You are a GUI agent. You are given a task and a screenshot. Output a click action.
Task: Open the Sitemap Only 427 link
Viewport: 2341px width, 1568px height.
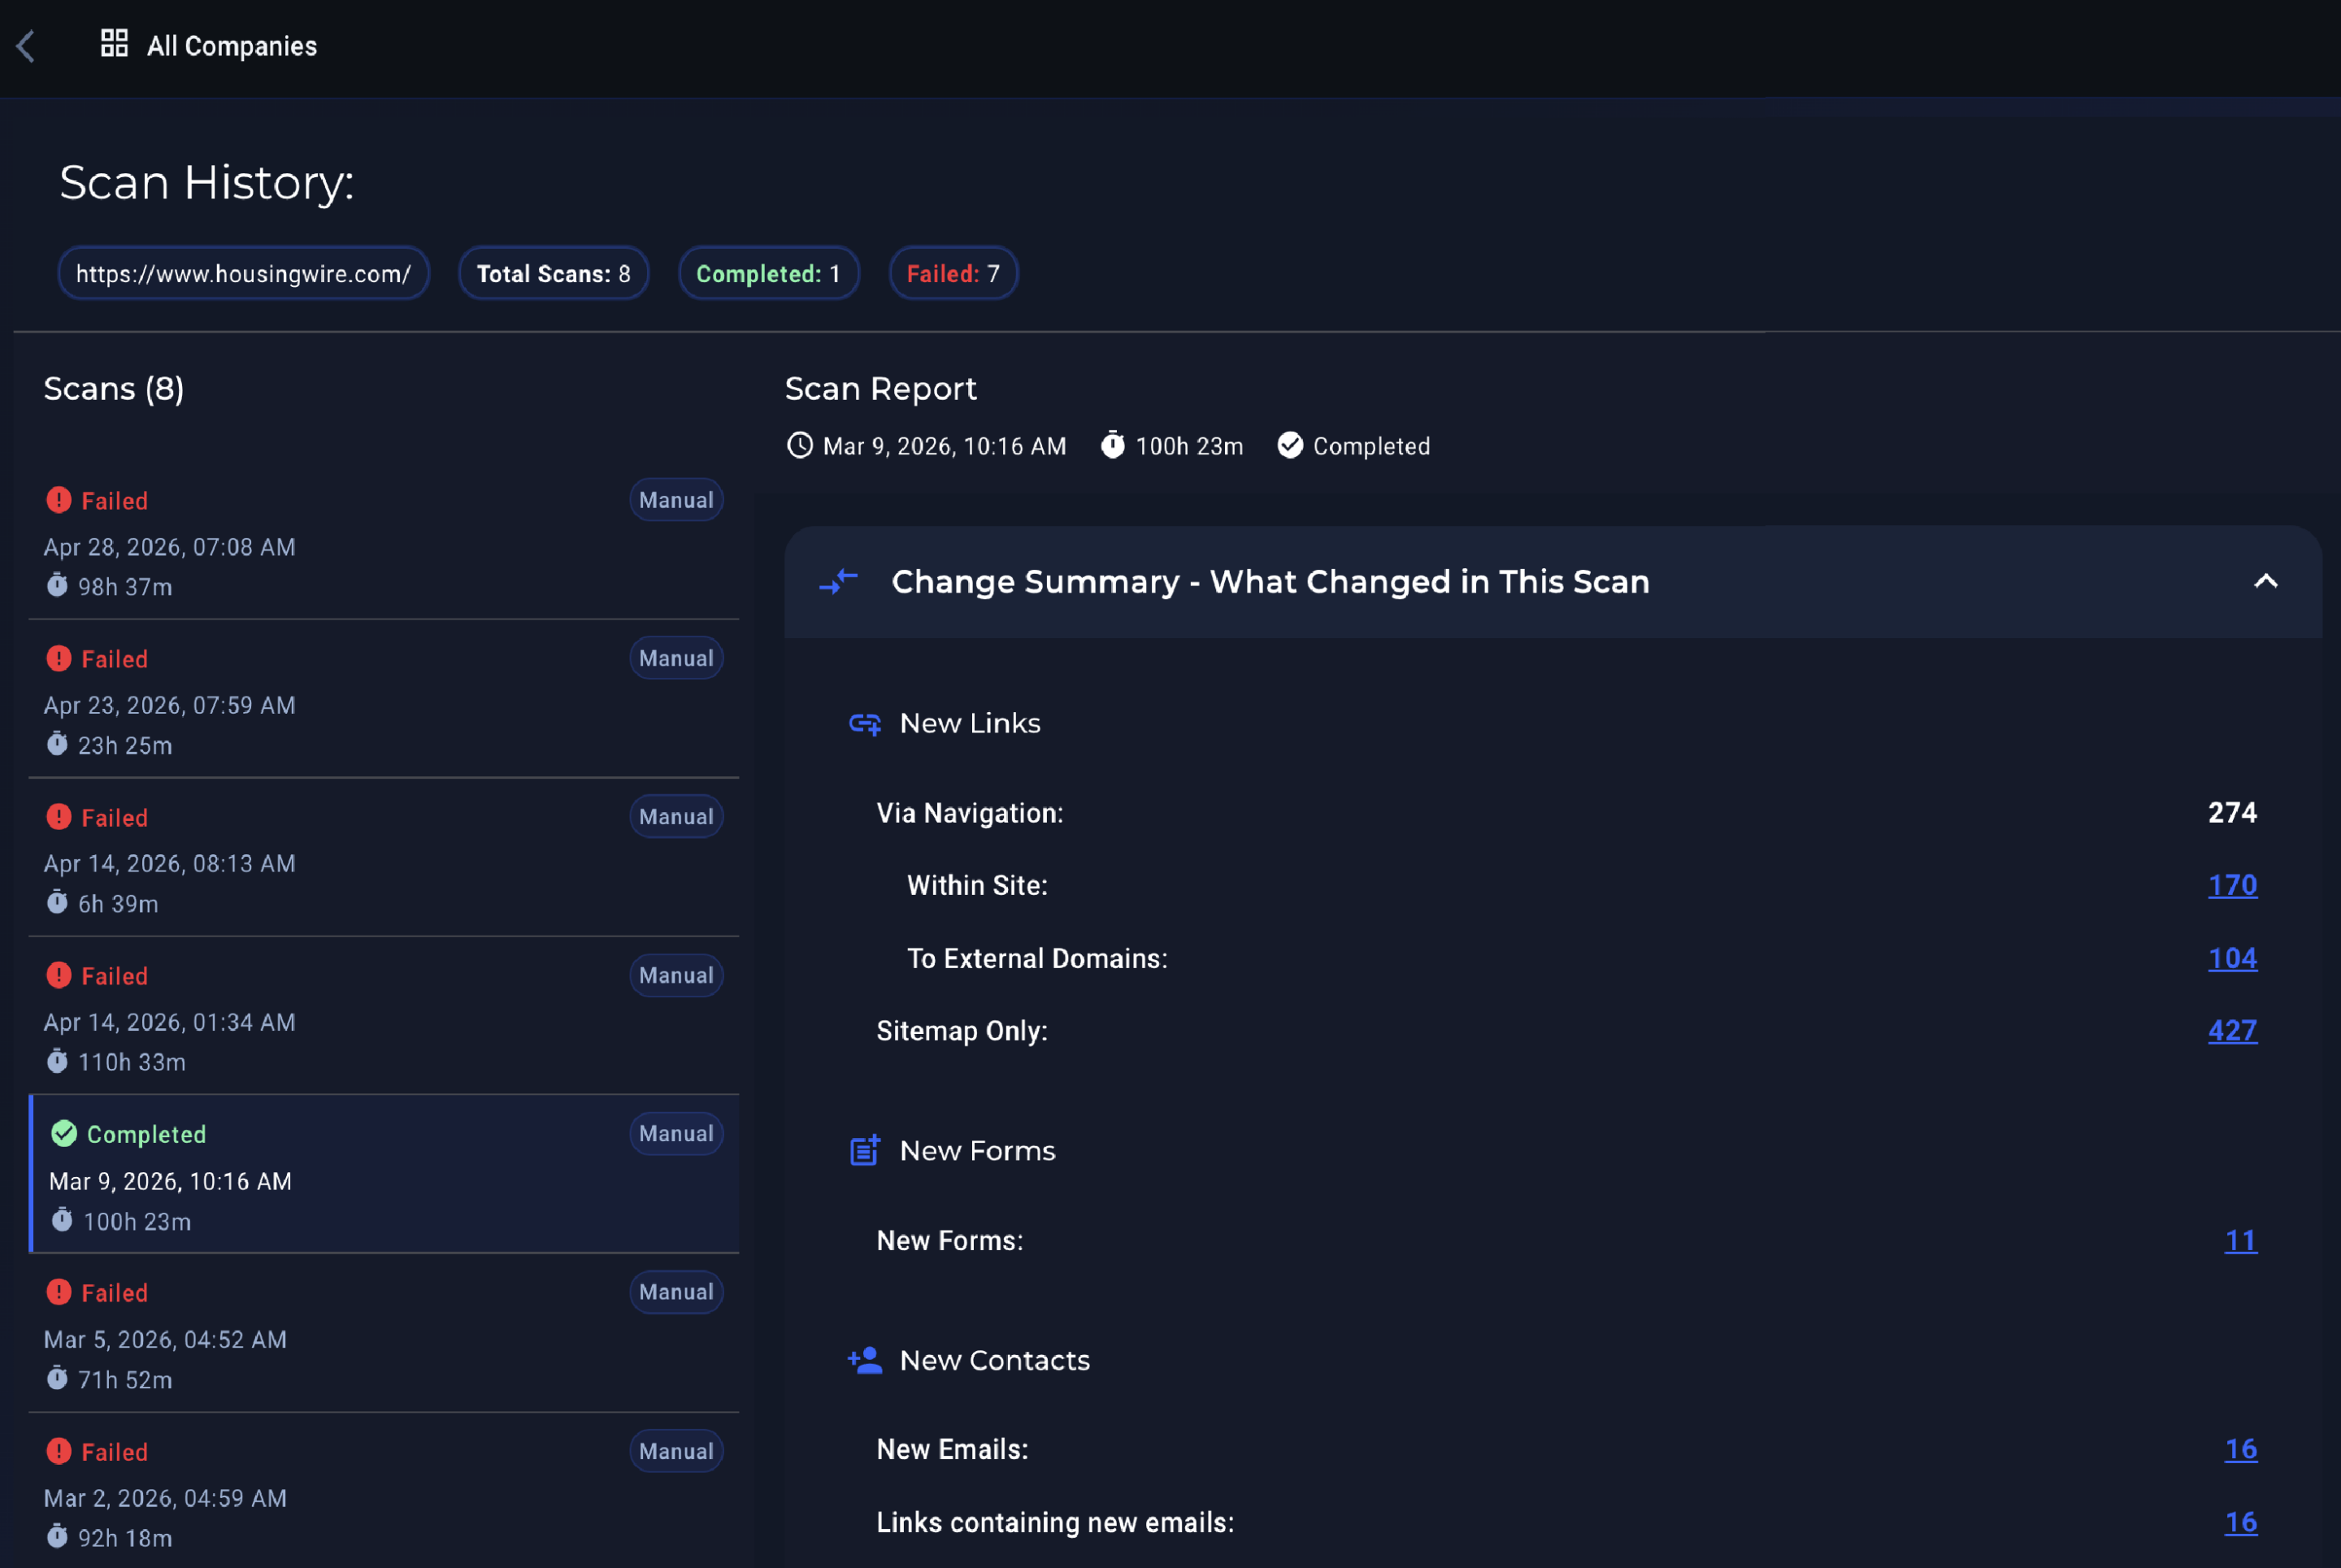pos(2232,1030)
